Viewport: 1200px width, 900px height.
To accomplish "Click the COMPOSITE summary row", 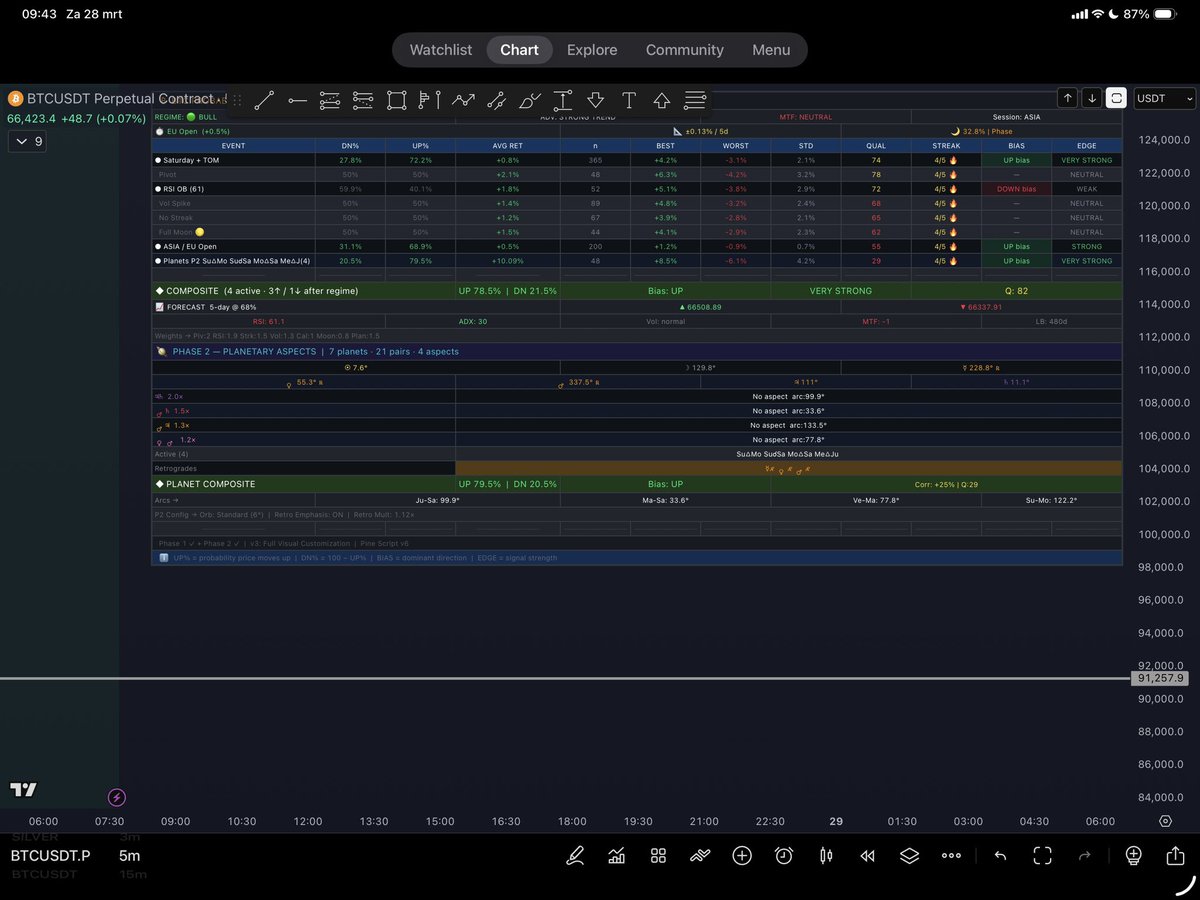I will point(637,291).
